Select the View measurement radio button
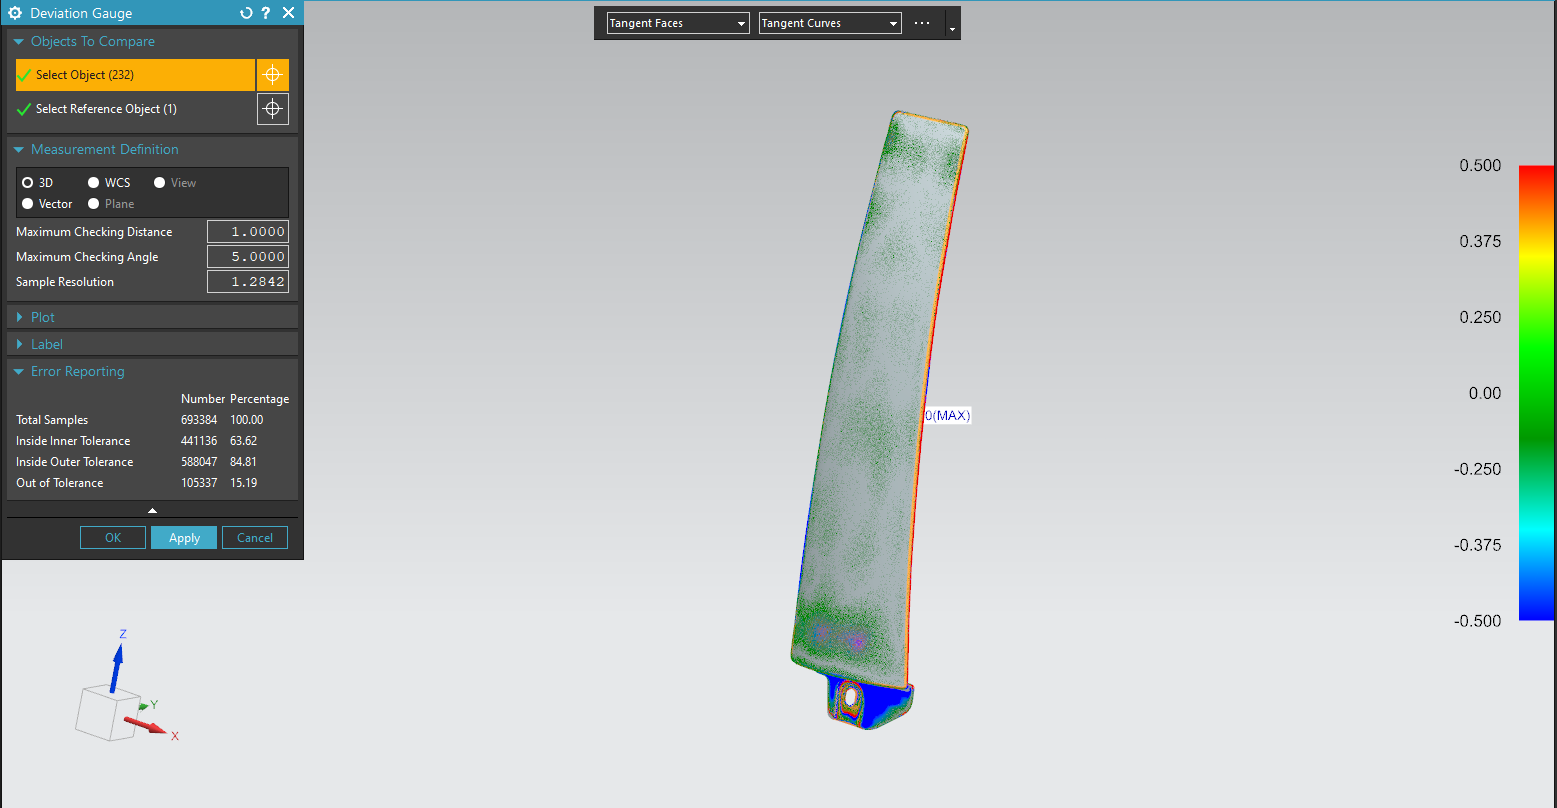 tap(160, 183)
